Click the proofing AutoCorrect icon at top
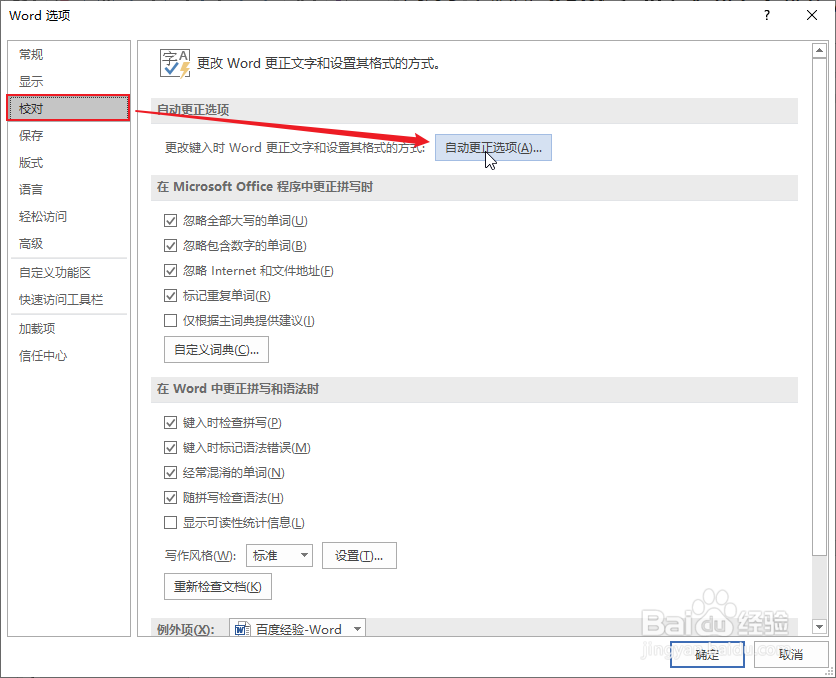836x678 pixels. pos(175,64)
